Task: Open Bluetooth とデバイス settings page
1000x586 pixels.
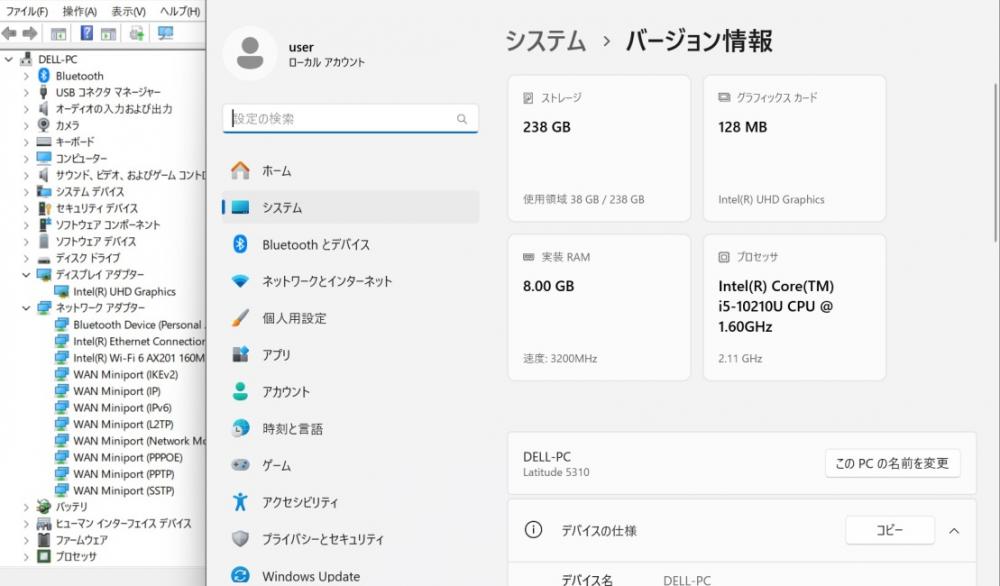Action: (350, 244)
